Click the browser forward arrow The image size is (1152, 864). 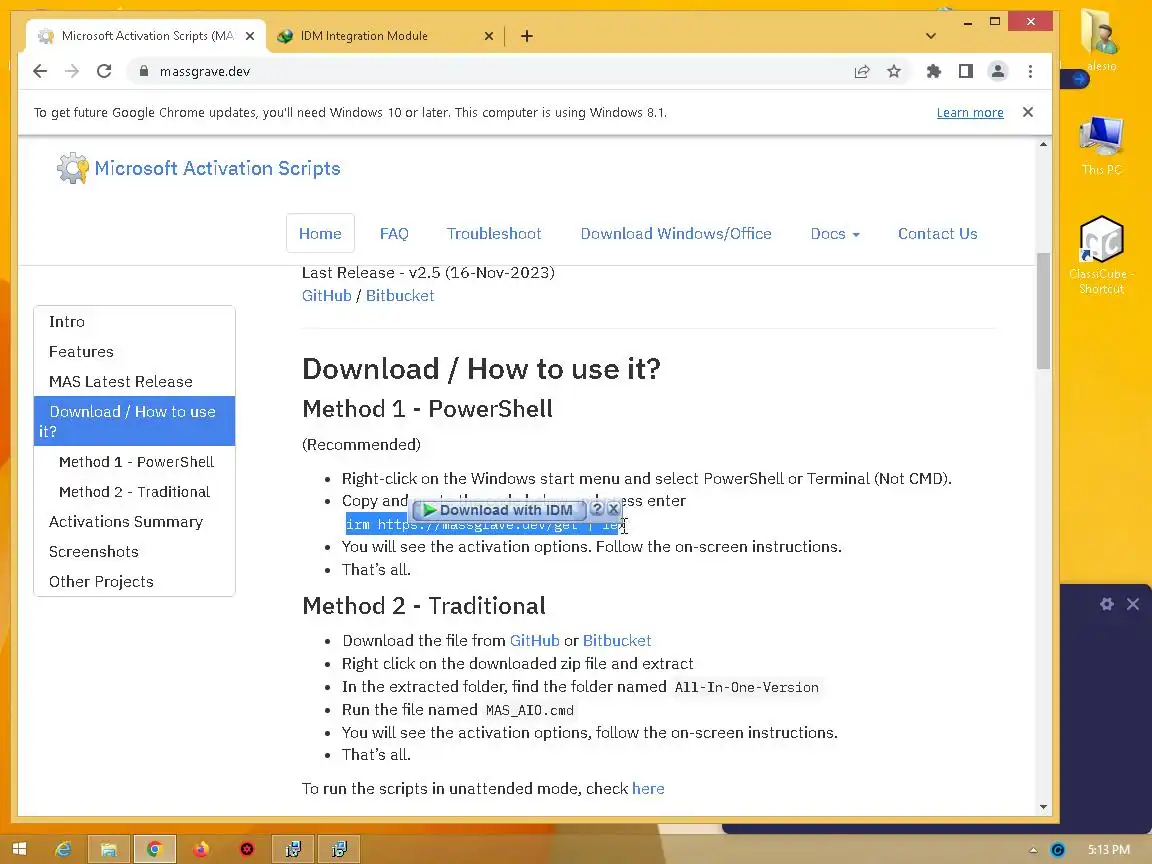pos(72,71)
